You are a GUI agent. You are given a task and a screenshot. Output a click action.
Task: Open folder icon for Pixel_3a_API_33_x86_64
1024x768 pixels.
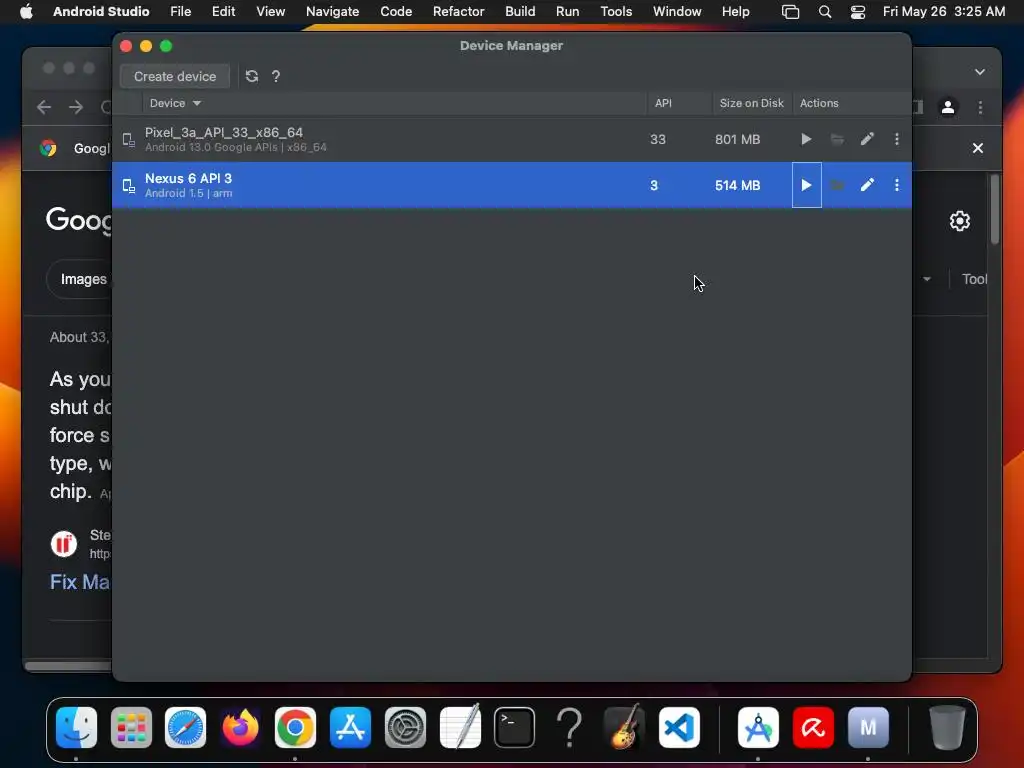click(837, 139)
